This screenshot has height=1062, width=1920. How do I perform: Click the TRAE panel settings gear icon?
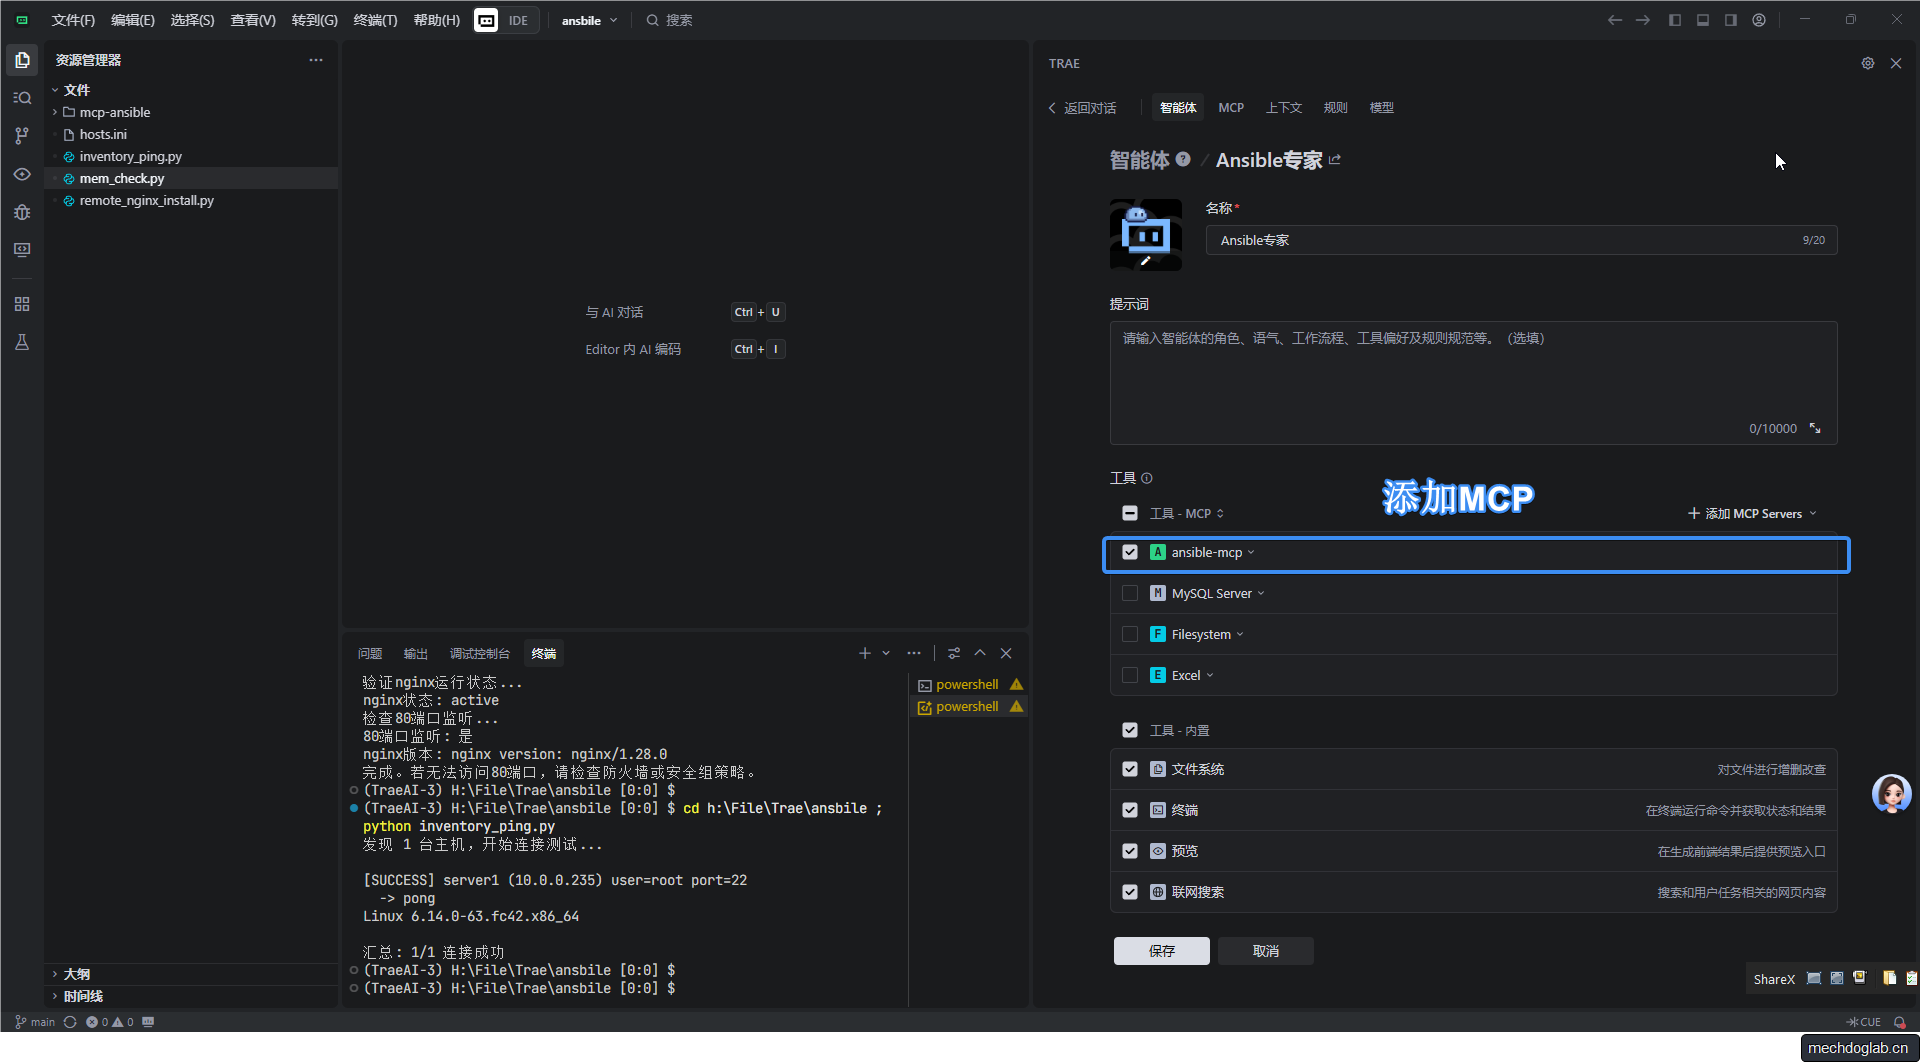click(1867, 63)
